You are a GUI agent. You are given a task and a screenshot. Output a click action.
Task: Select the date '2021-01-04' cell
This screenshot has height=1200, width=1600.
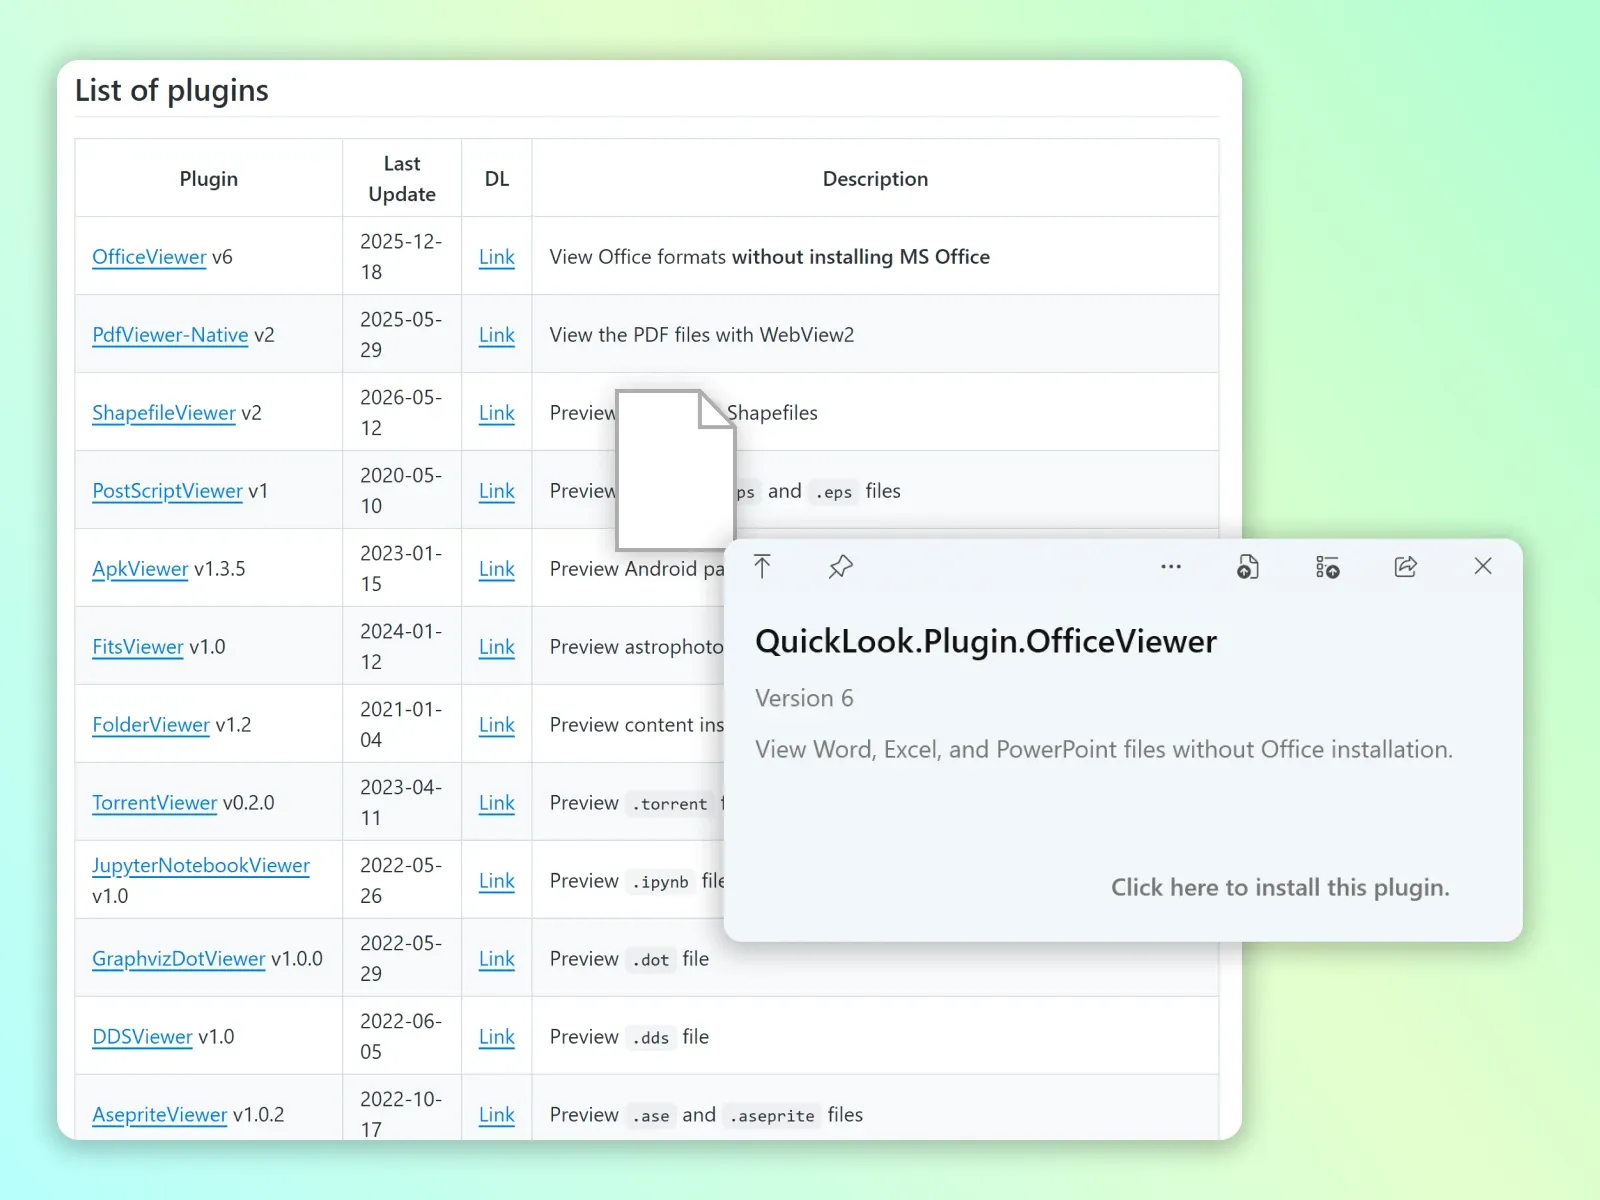coord(401,725)
